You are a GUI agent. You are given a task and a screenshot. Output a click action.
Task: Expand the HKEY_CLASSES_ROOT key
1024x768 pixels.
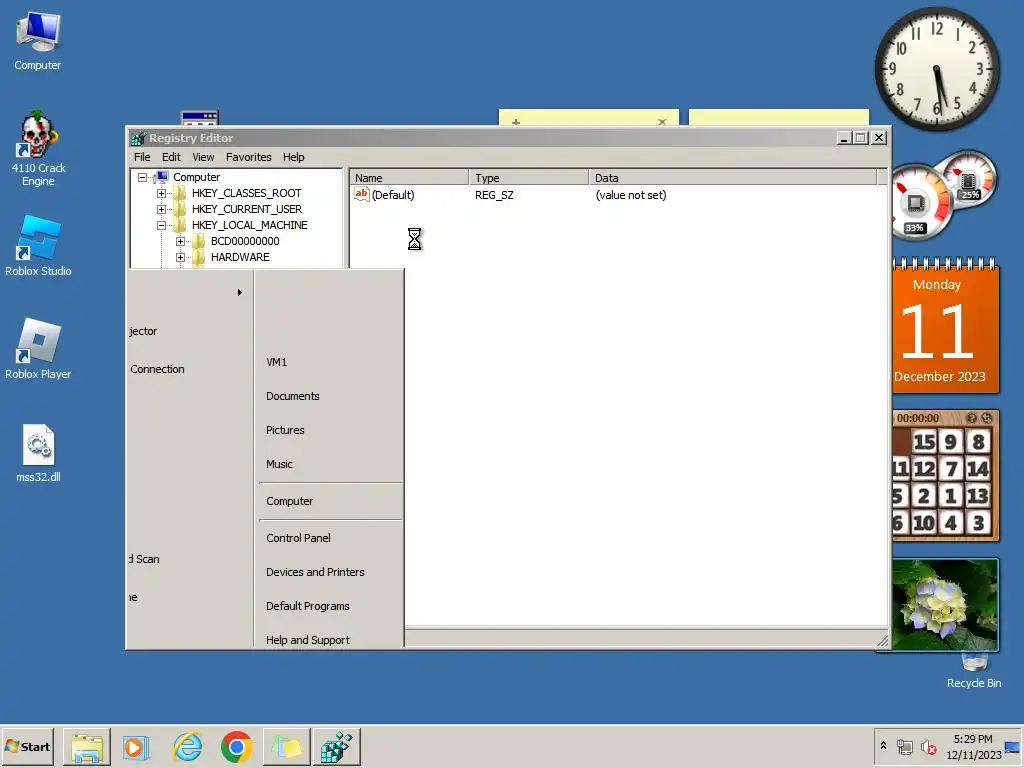[161, 193]
